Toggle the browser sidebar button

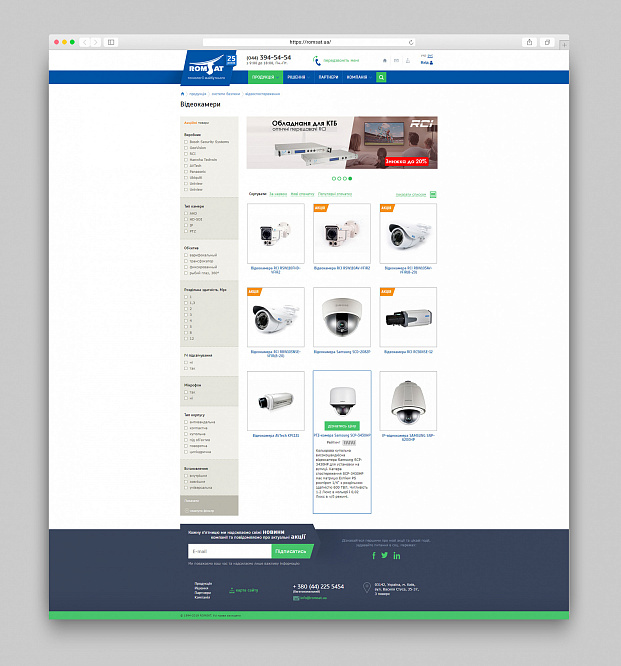(x=111, y=42)
